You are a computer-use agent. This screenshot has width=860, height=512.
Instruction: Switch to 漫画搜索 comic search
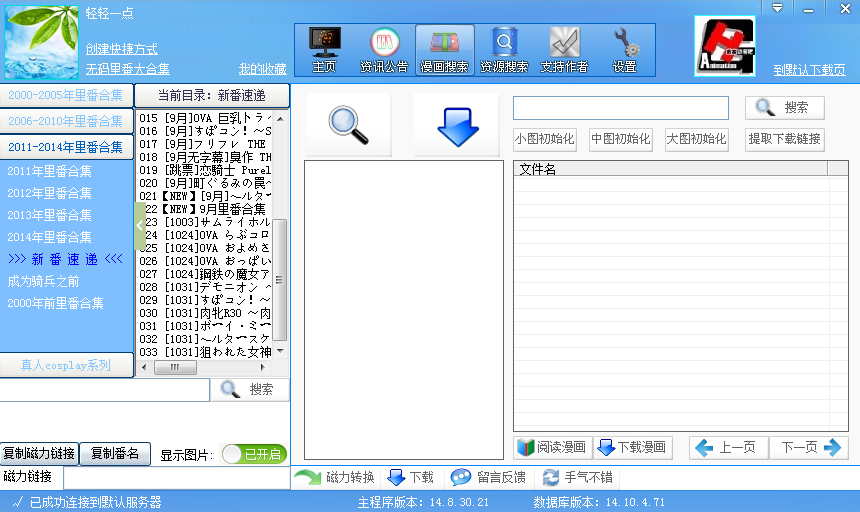(445, 50)
